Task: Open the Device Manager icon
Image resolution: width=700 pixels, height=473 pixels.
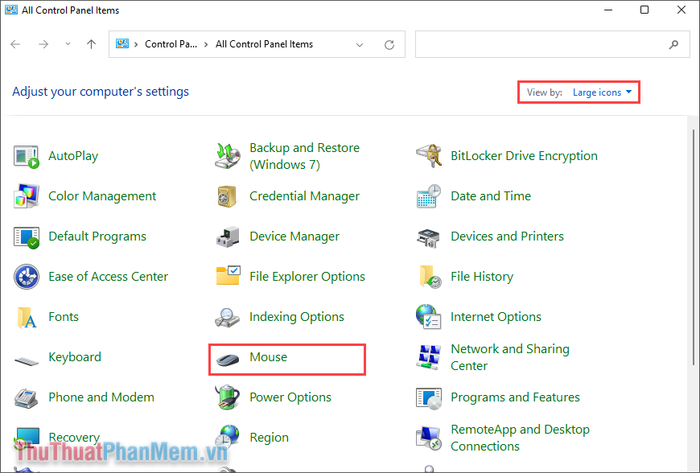Action: pyautogui.click(x=228, y=237)
